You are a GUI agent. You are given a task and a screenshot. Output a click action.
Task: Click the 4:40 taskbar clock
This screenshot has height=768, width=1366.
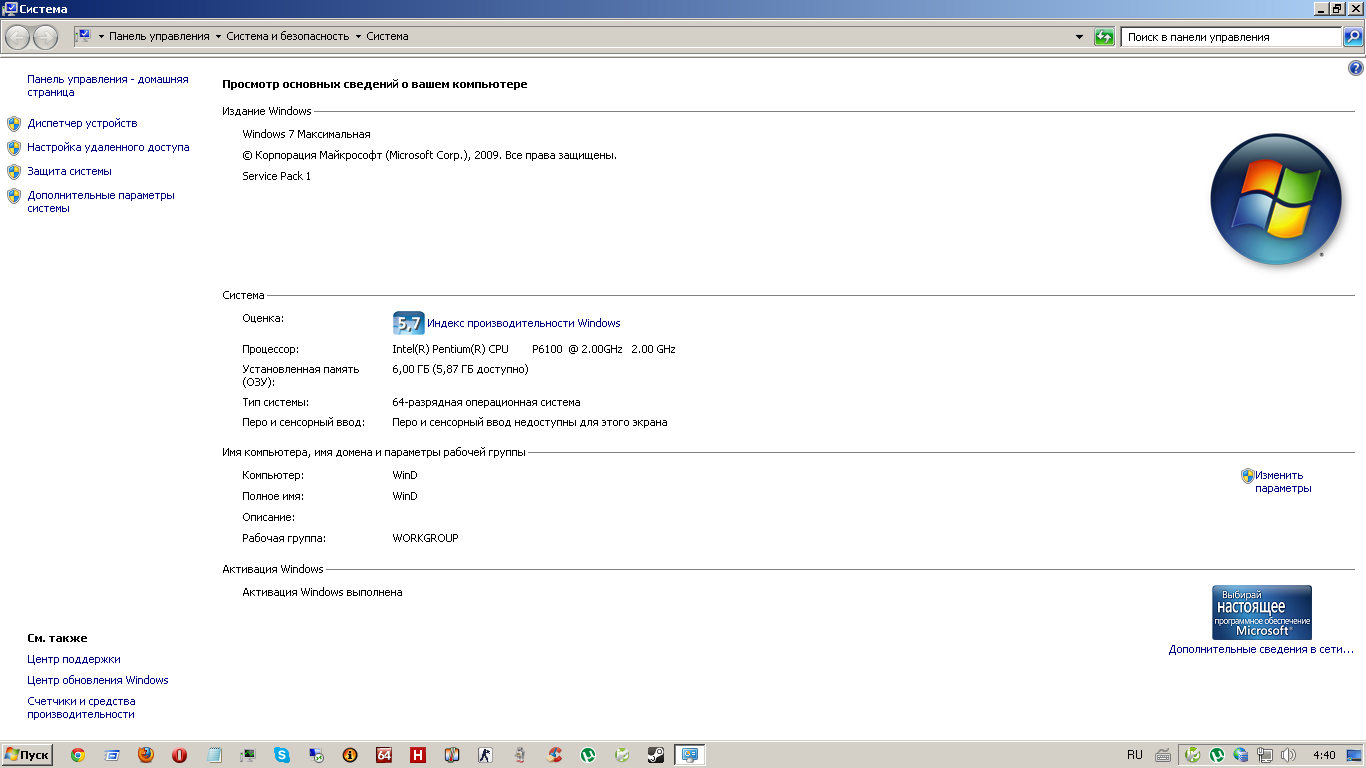[x=1324, y=755]
